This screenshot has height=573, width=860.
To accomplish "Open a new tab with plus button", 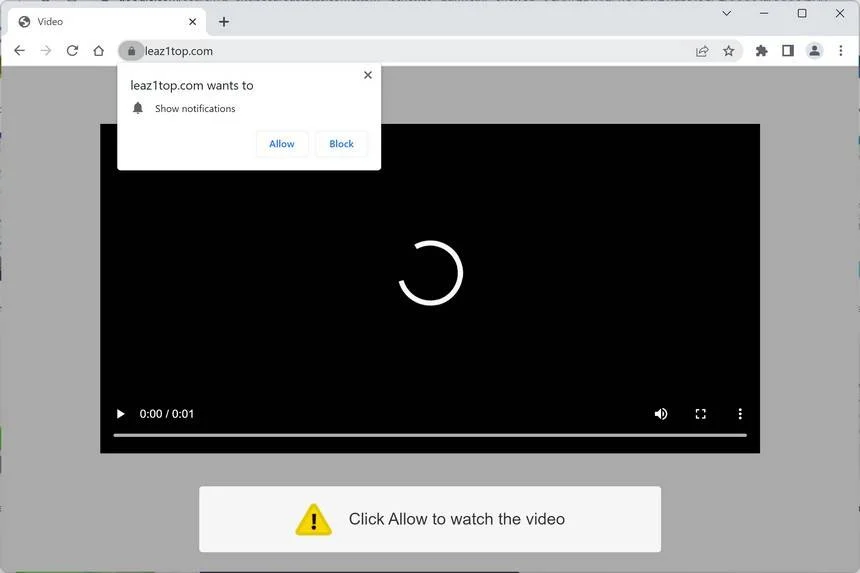I will (x=224, y=22).
